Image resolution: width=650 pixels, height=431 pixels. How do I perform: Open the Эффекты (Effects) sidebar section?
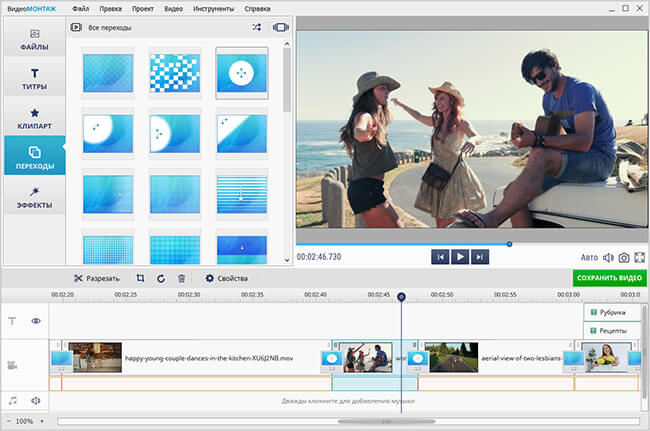click(x=34, y=196)
